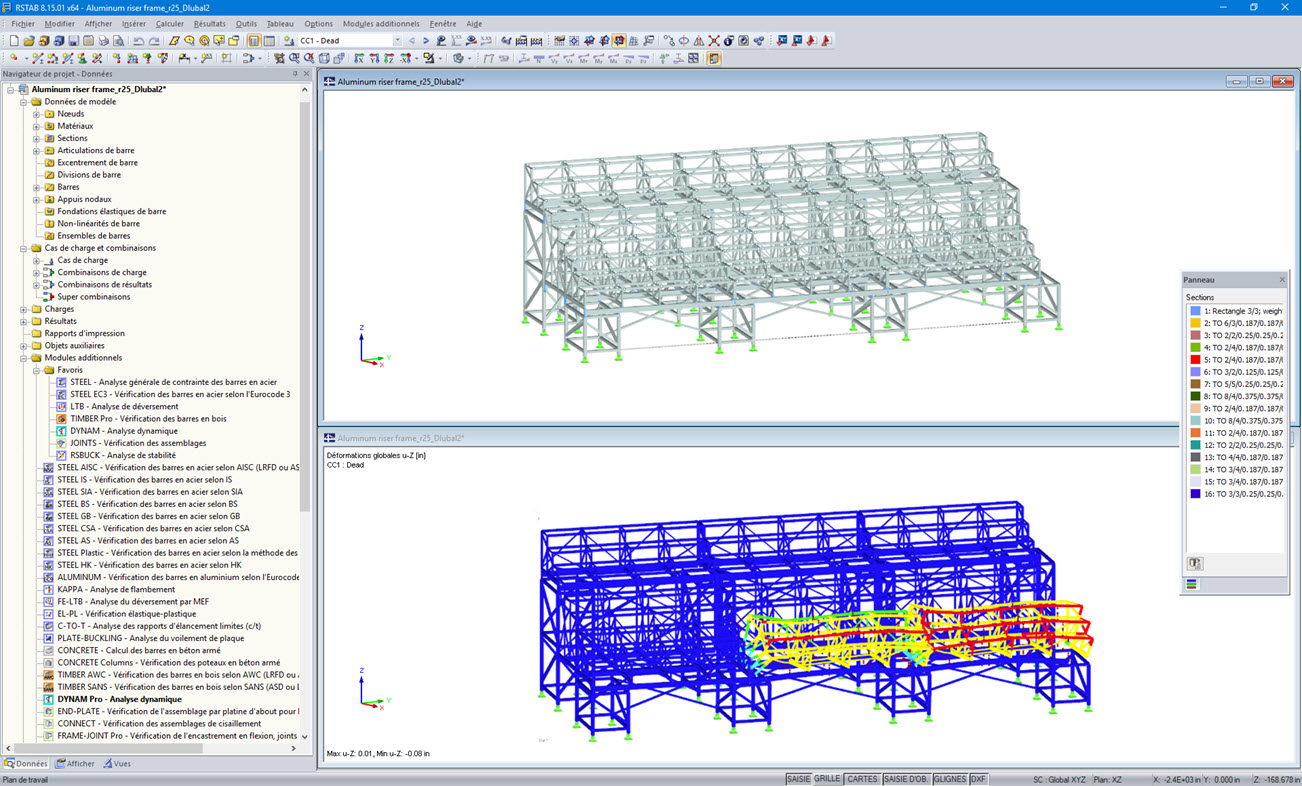Expand the Appuis nodaux tree node
Screen dimensions: 1302x786
click(x=36, y=199)
